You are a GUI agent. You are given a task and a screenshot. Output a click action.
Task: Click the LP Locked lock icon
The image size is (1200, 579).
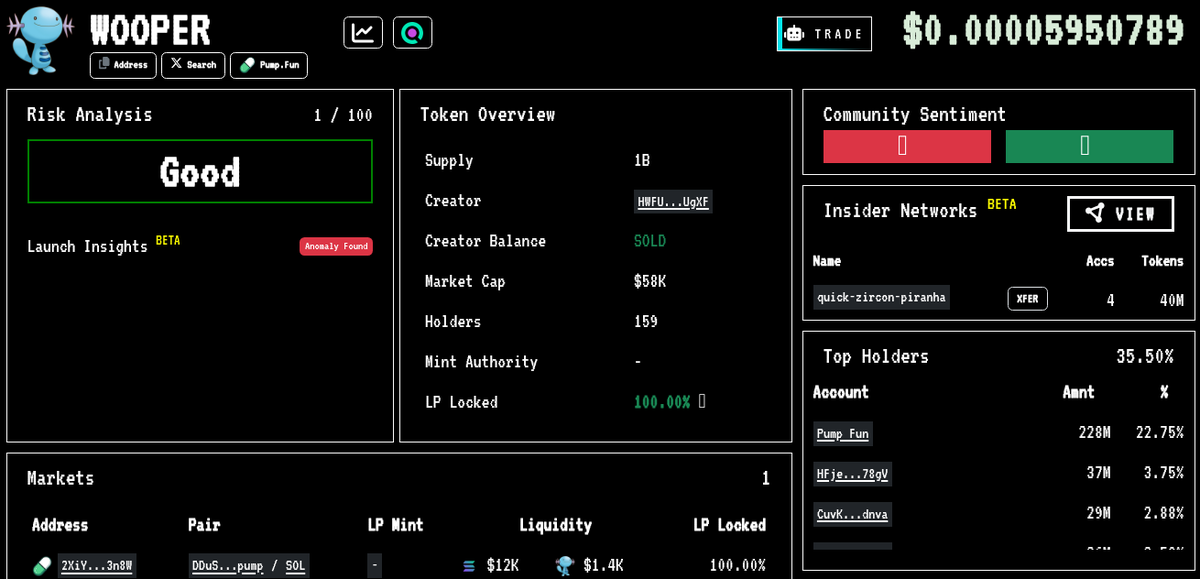(702, 401)
